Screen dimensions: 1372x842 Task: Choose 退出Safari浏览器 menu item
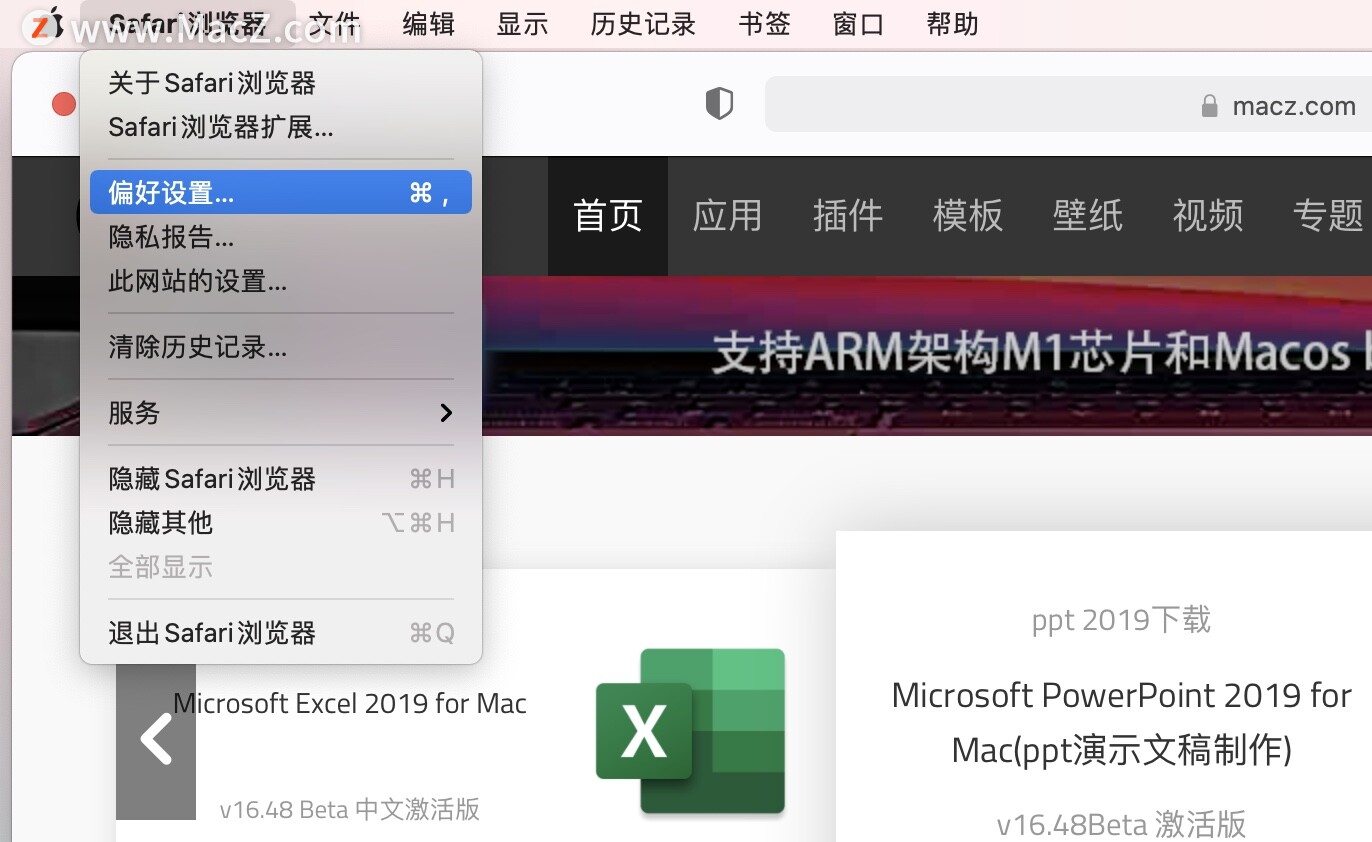[281, 633]
